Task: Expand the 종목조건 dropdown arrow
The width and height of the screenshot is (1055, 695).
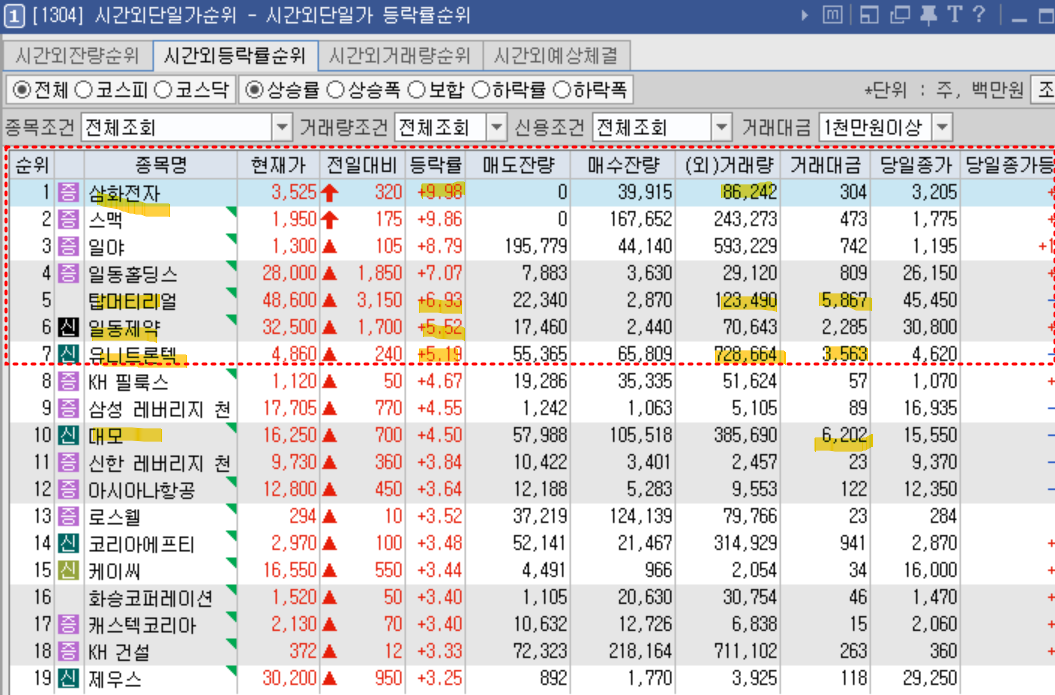Action: (x=282, y=127)
